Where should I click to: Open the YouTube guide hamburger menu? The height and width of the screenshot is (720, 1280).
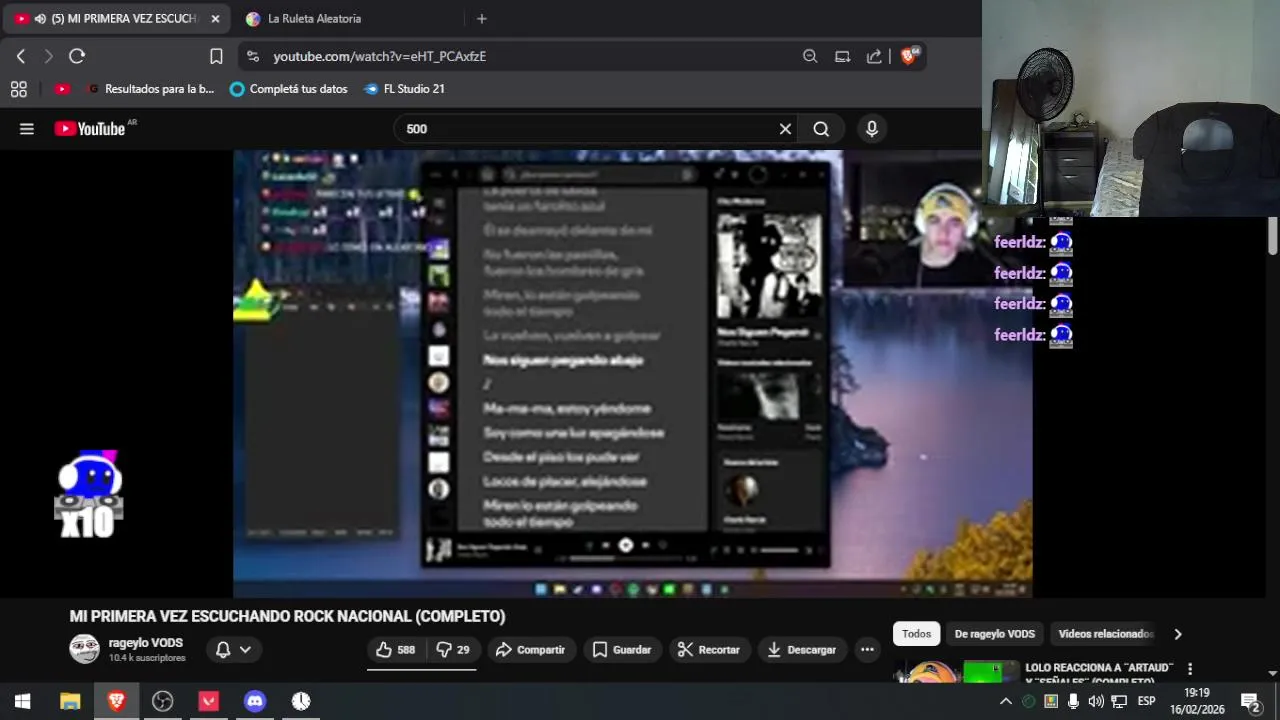(x=27, y=129)
